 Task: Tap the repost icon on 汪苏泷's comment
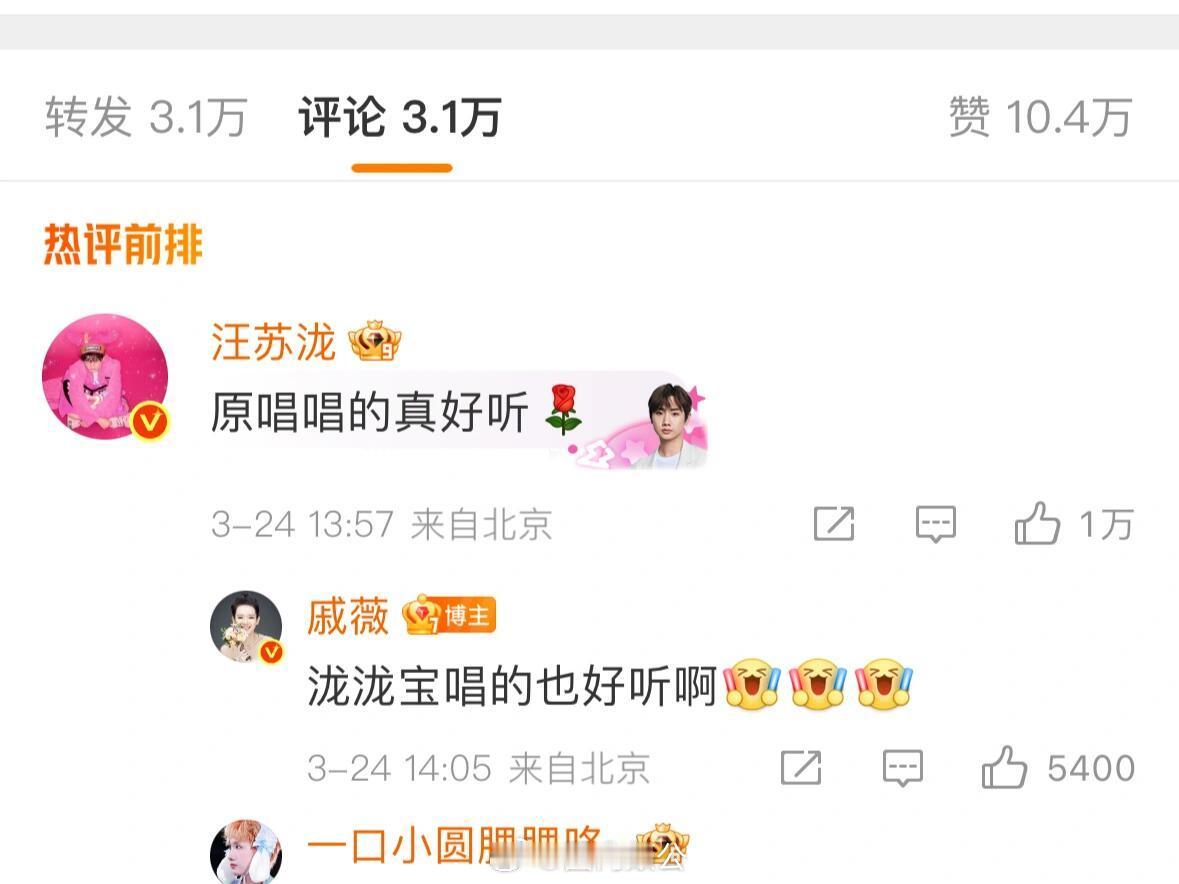click(x=834, y=524)
